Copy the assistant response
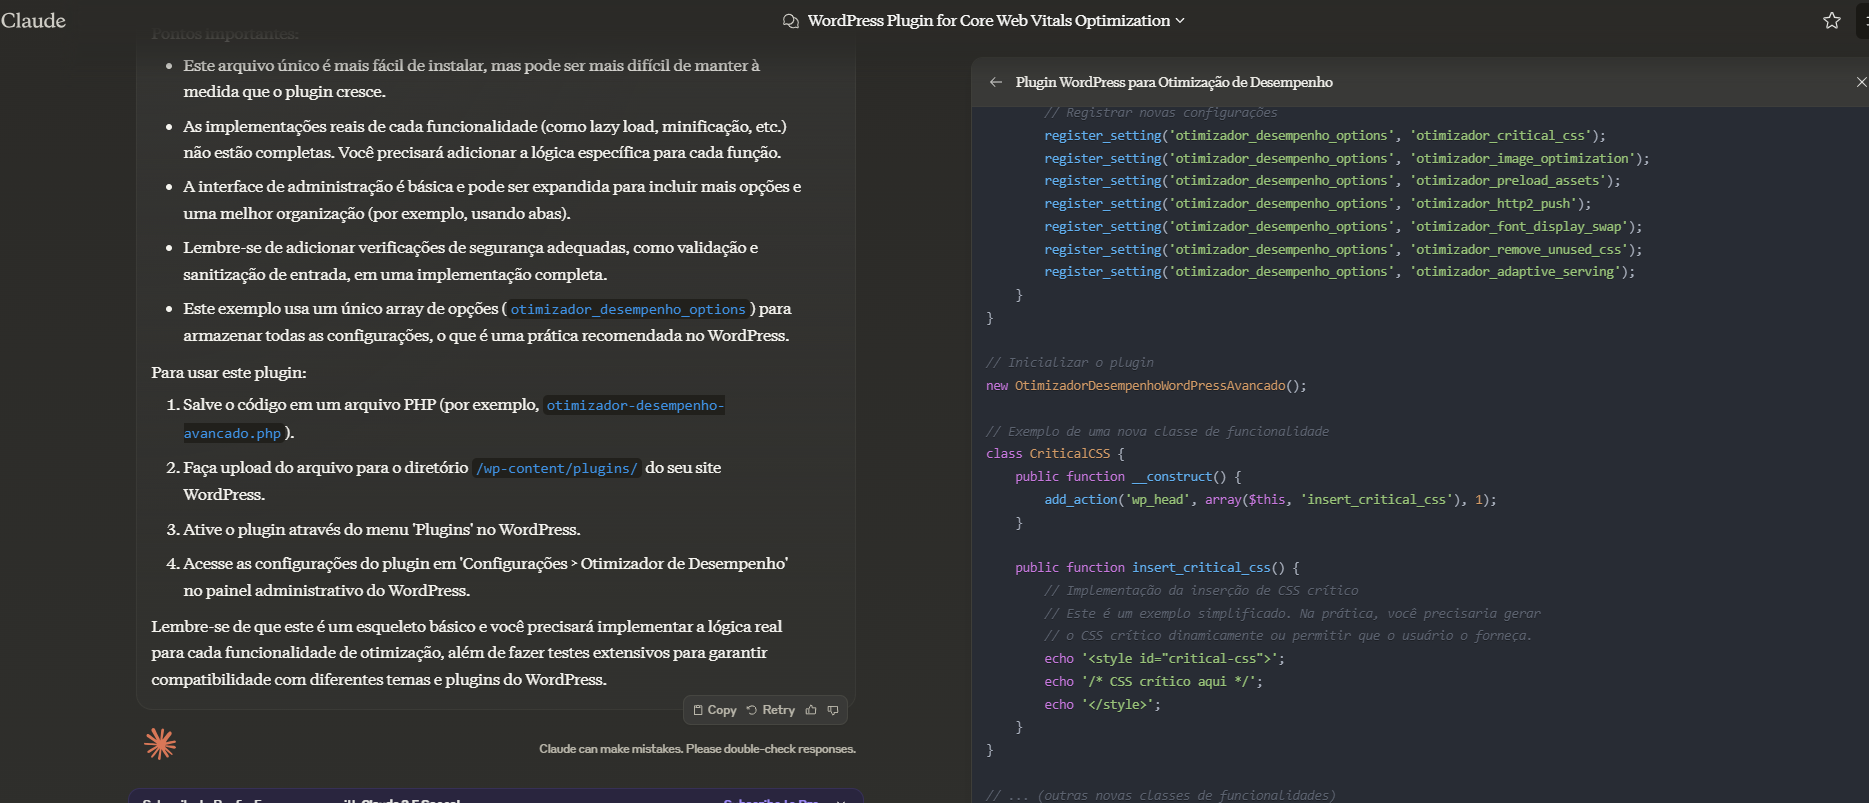Image resolution: width=1869 pixels, height=803 pixels. (x=715, y=710)
